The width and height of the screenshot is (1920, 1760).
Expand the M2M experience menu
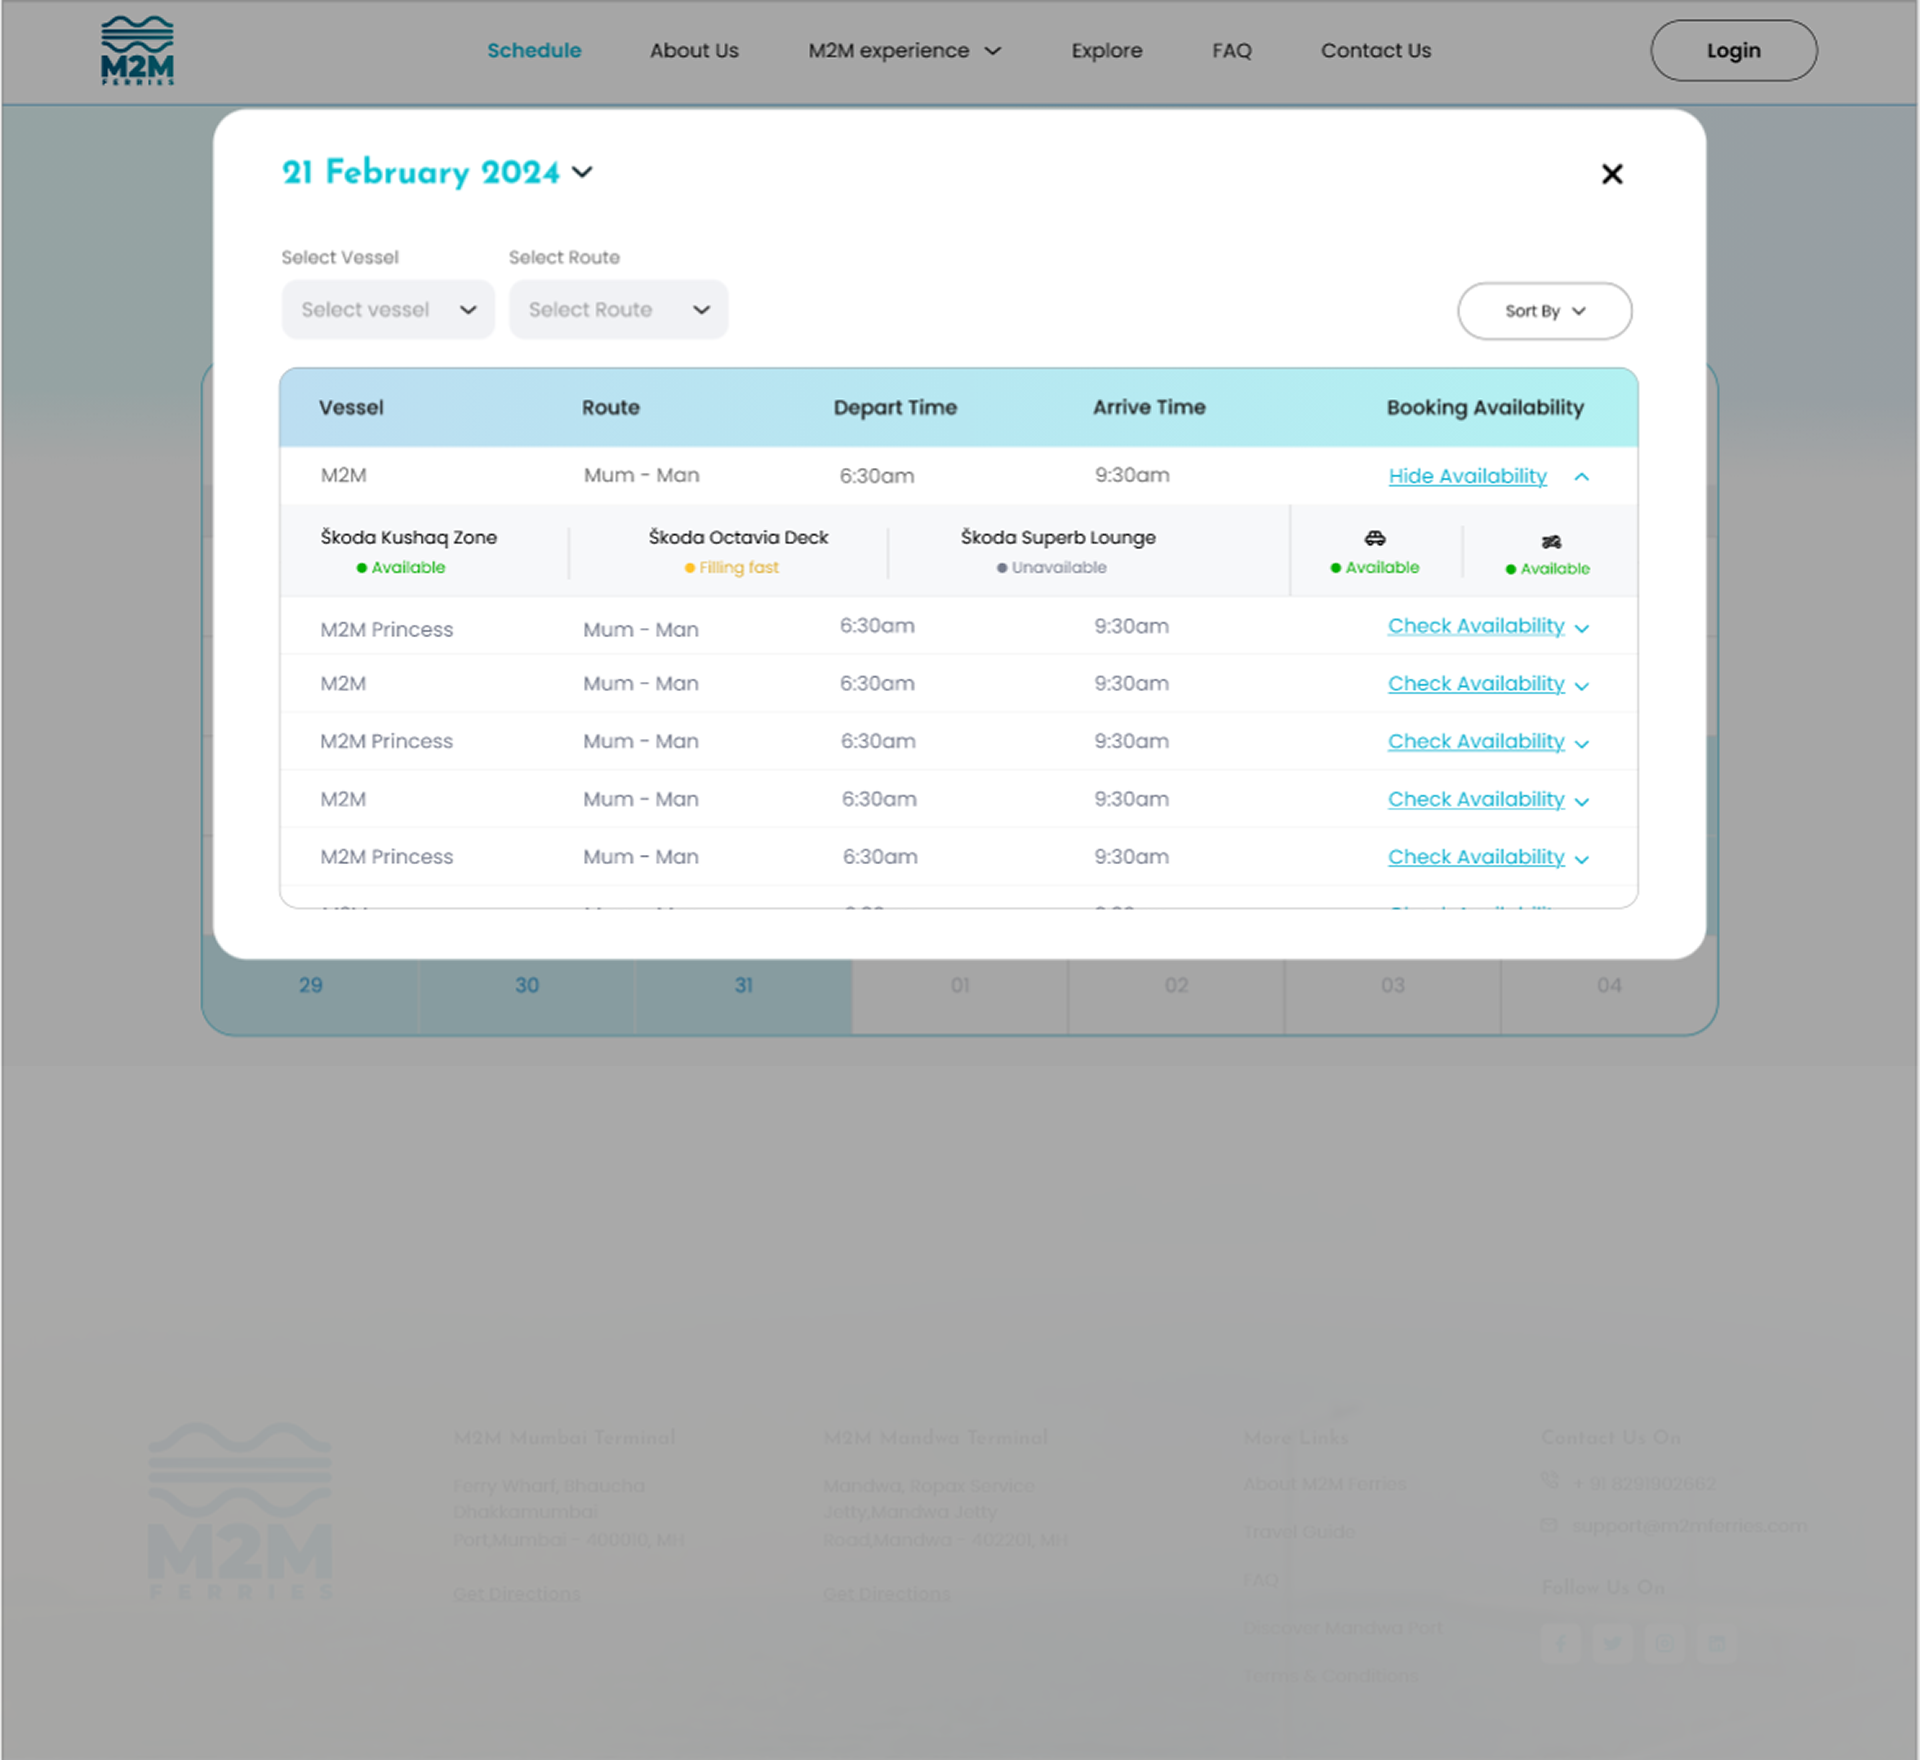coord(905,50)
